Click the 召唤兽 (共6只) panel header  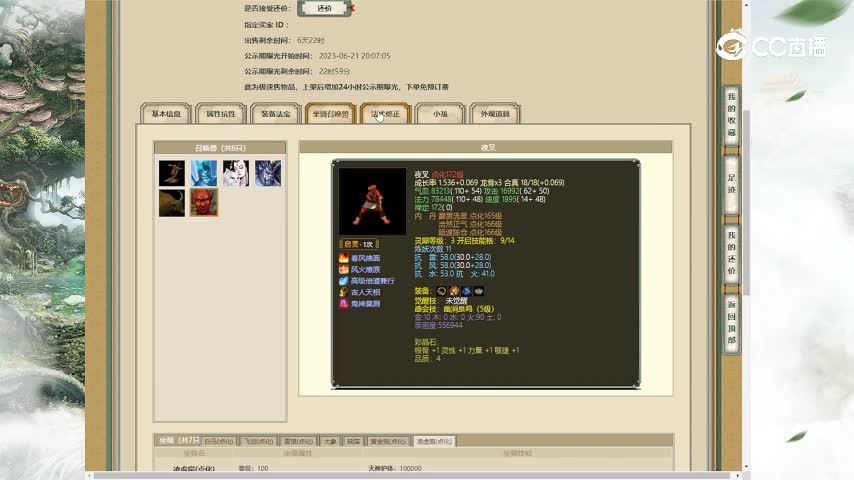pos(220,148)
